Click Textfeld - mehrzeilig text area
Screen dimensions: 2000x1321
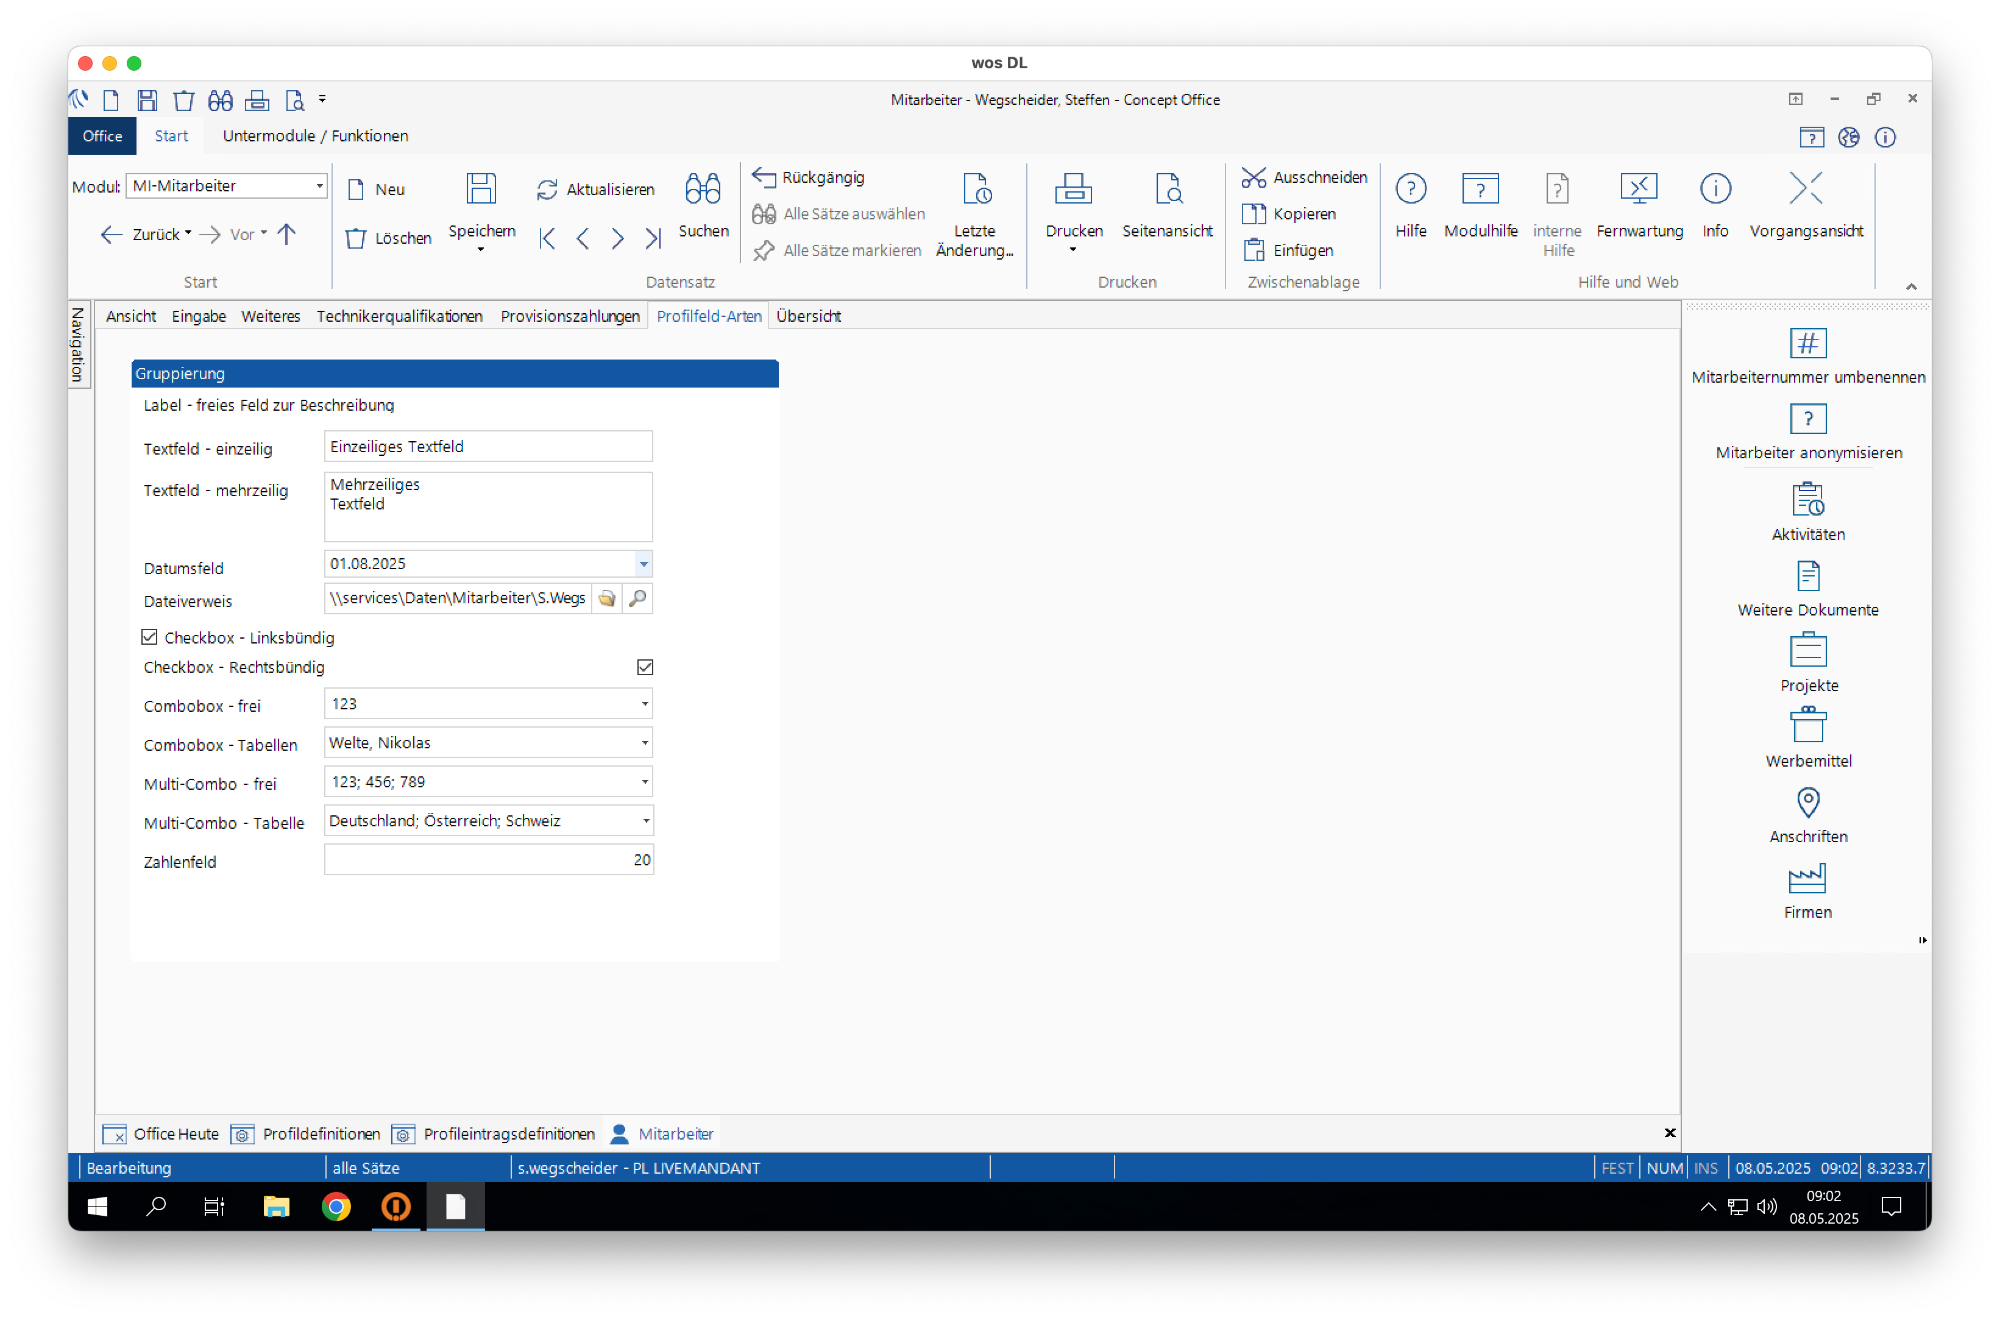coord(488,507)
